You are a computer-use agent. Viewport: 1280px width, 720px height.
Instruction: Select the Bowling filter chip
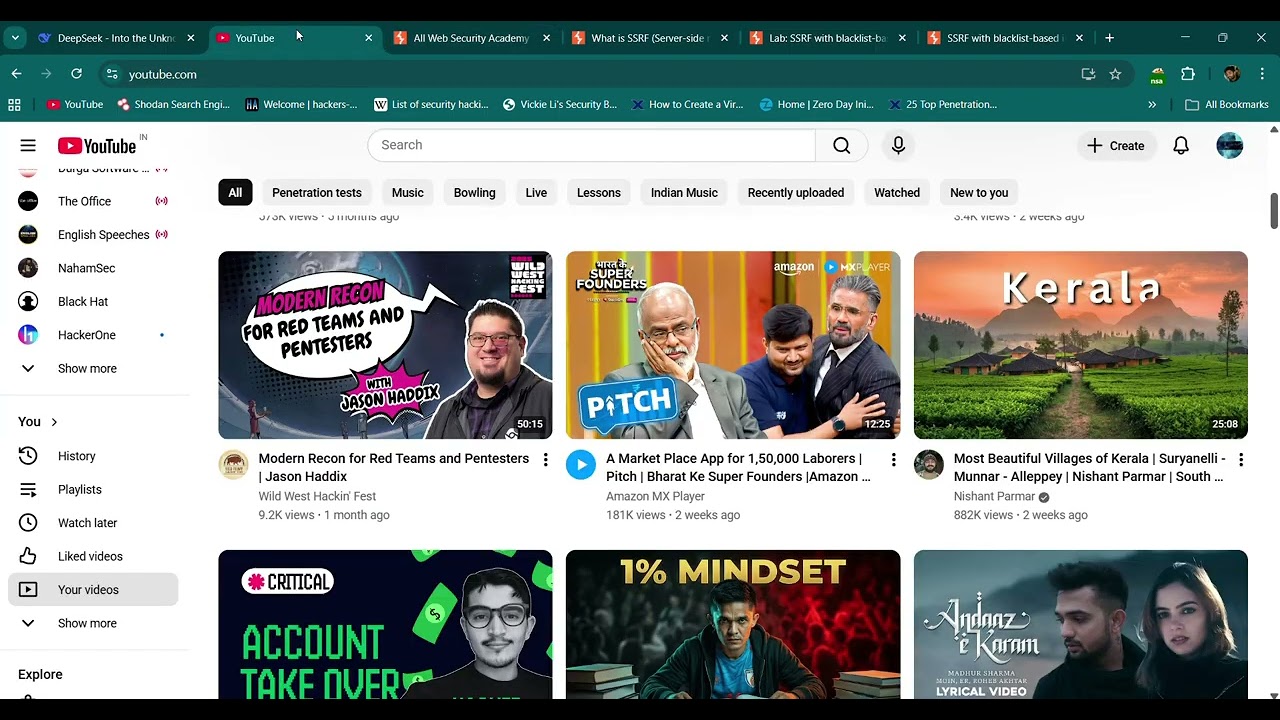(x=475, y=193)
